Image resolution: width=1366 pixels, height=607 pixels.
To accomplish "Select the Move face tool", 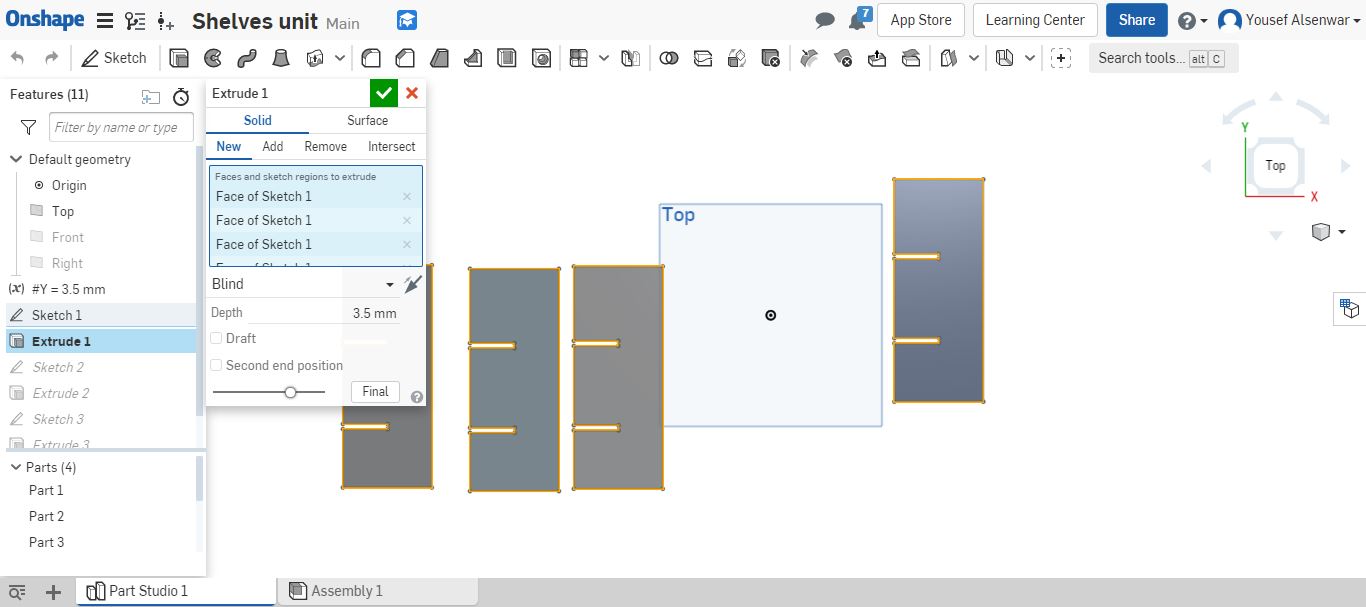I will (877, 58).
